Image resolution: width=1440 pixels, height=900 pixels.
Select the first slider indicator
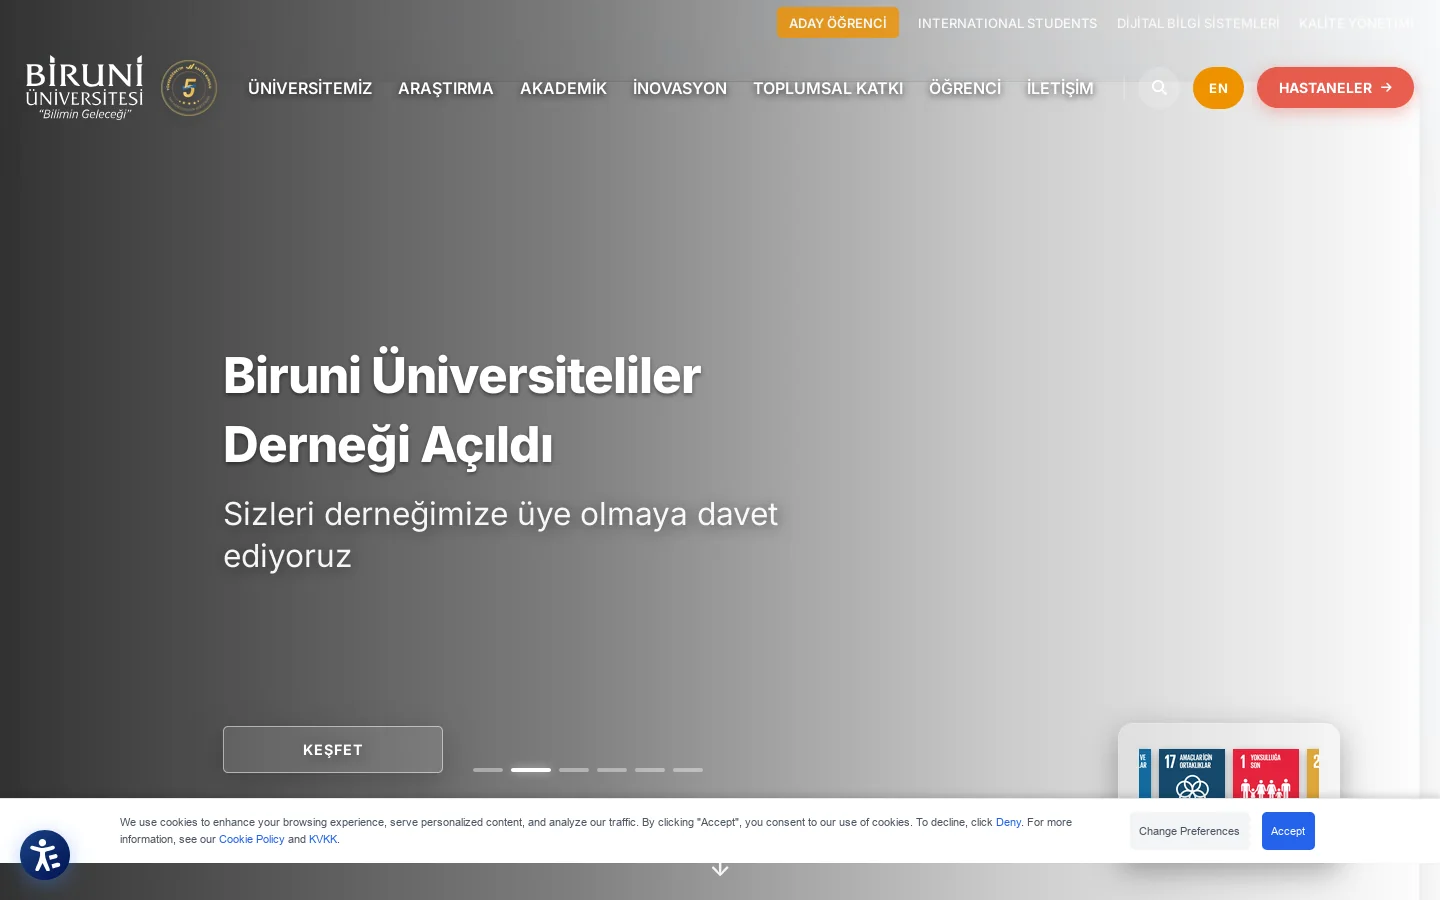click(x=488, y=770)
